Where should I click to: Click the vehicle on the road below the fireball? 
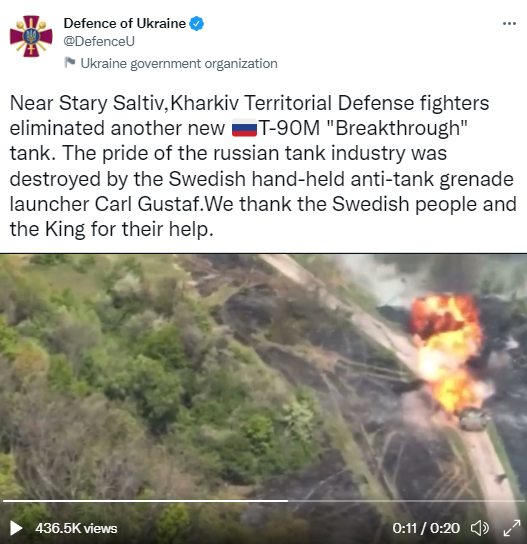click(474, 419)
